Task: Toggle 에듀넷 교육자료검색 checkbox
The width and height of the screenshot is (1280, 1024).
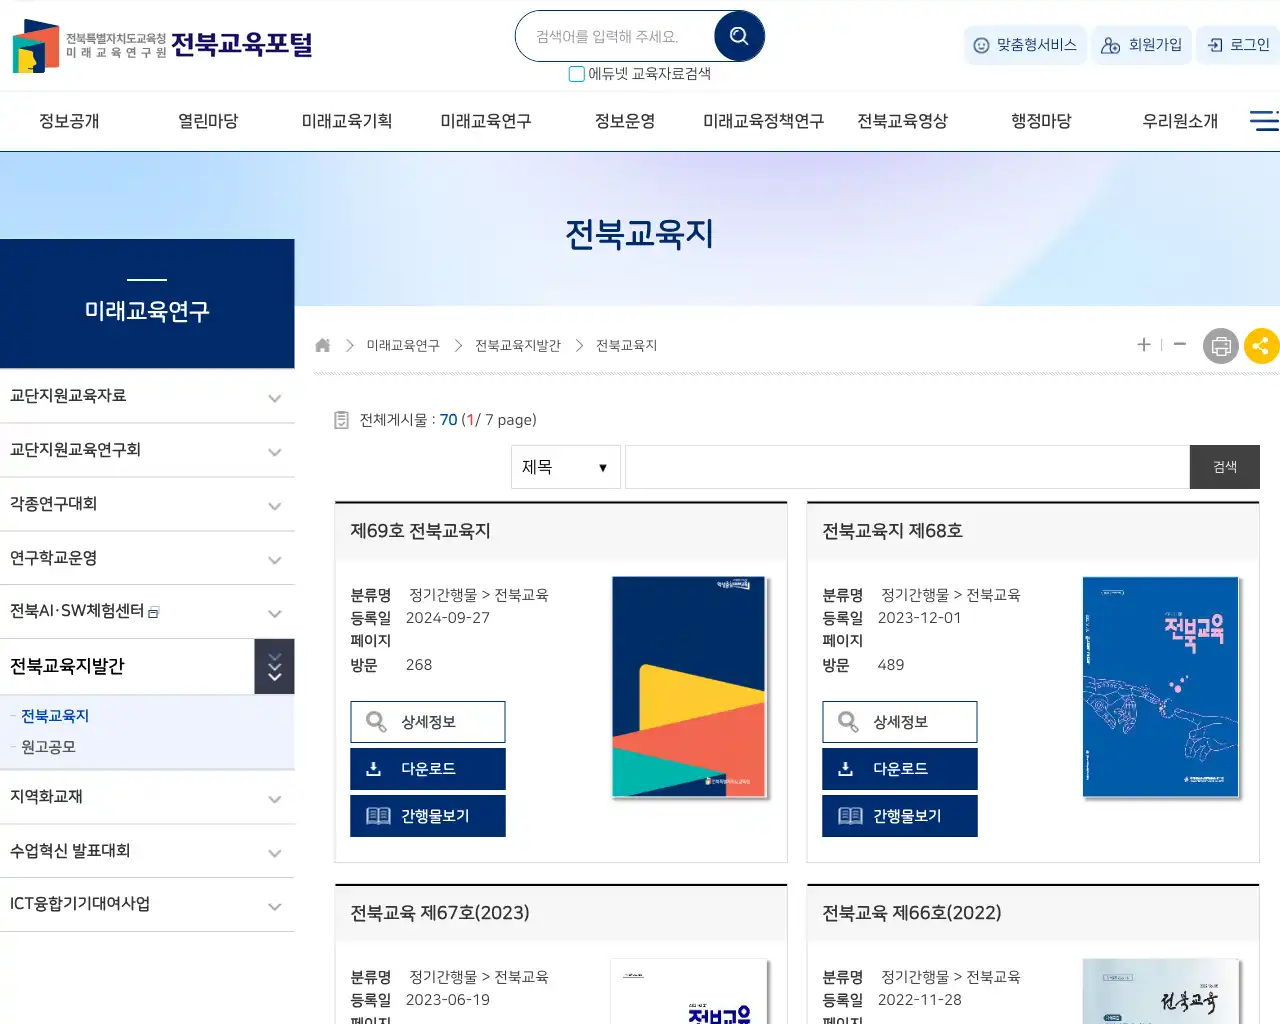Action: (x=576, y=74)
